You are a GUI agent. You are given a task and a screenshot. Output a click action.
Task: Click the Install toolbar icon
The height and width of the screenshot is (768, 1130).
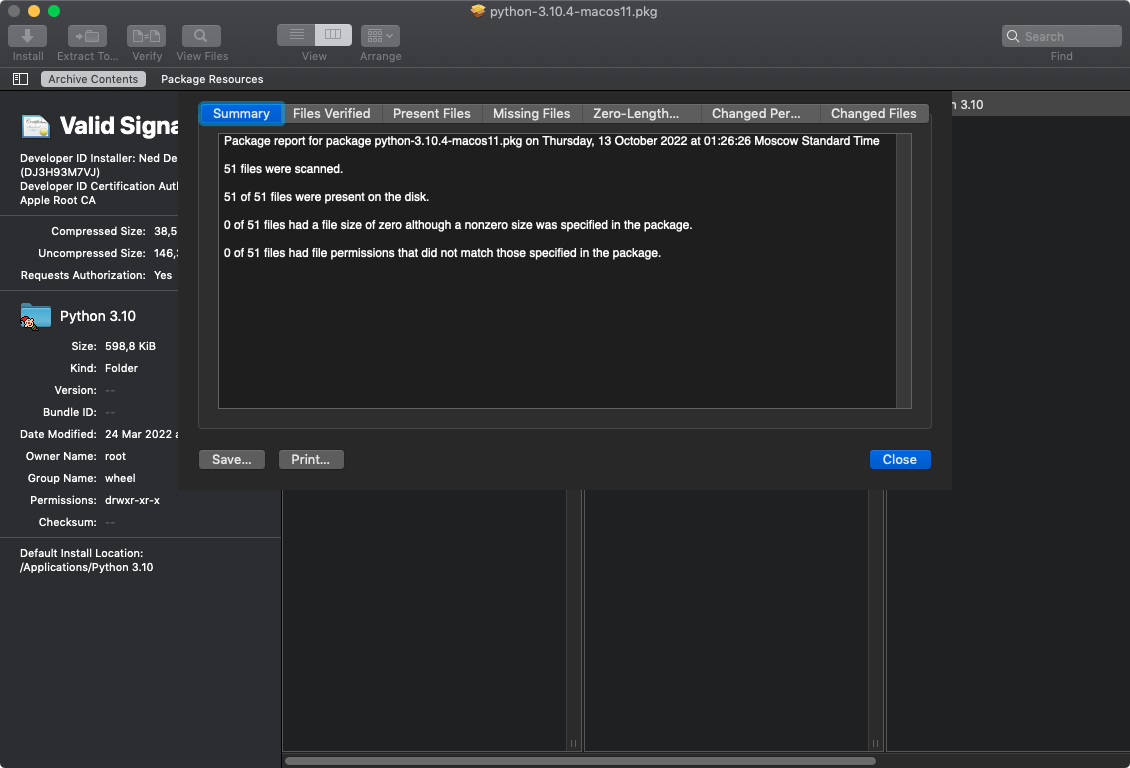[28, 36]
